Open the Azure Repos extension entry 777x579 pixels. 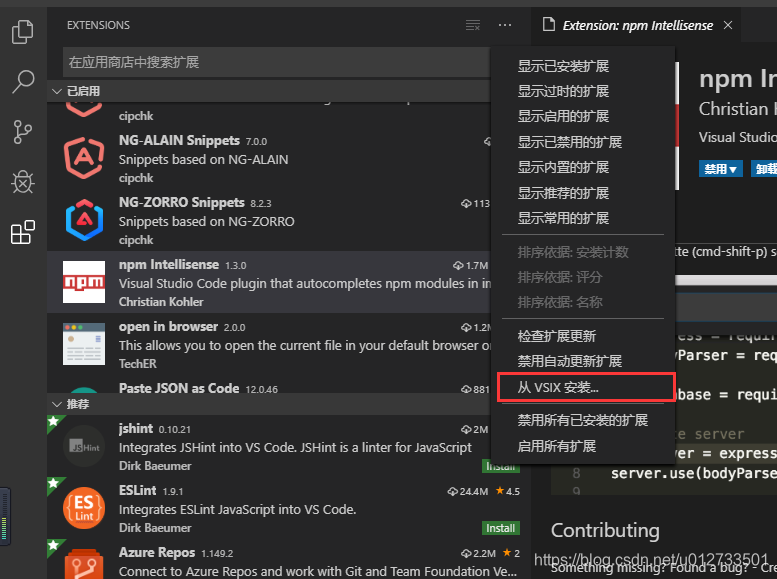(289, 559)
